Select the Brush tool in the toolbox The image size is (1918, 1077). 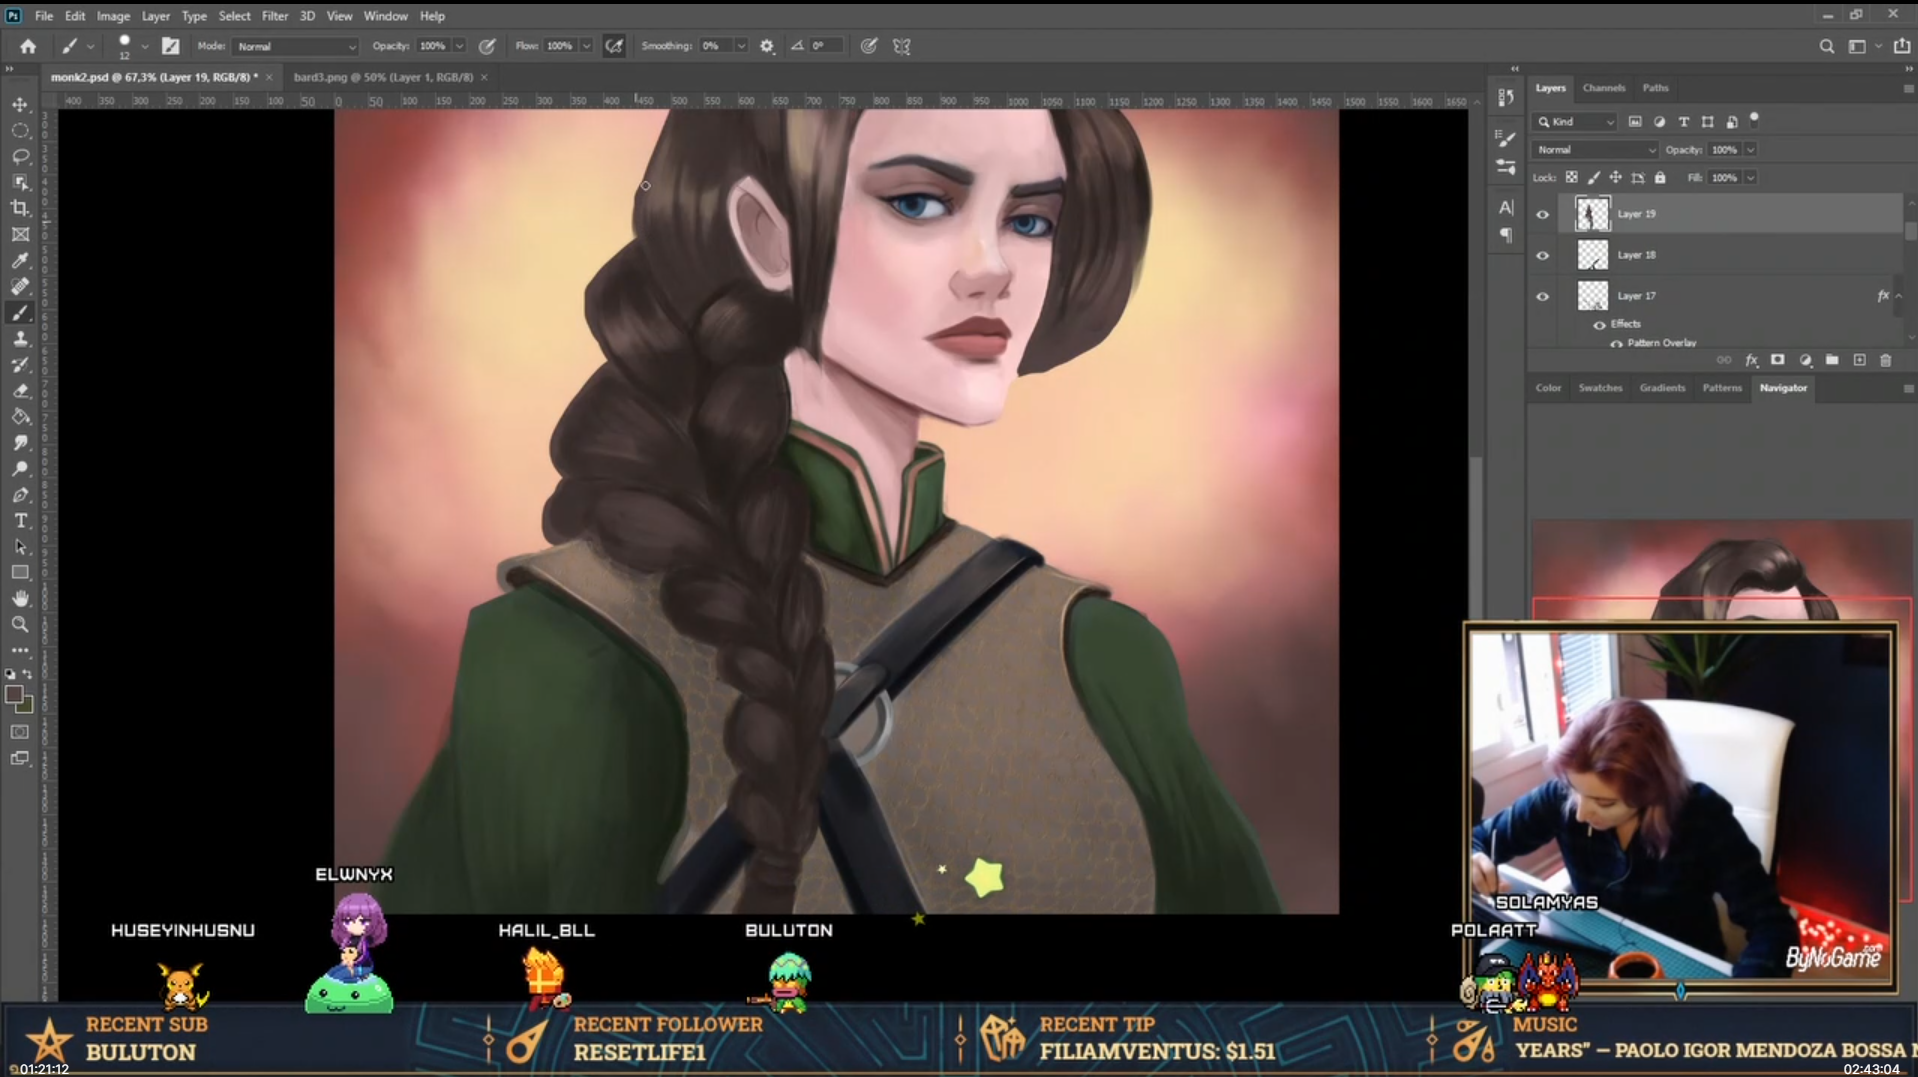tap(20, 313)
